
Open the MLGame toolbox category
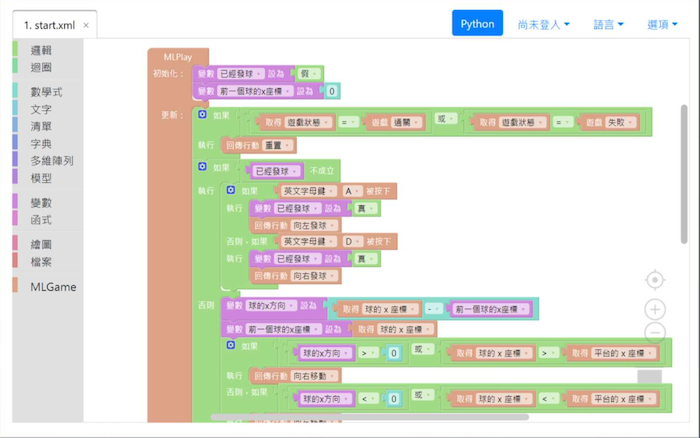[53, 286]
